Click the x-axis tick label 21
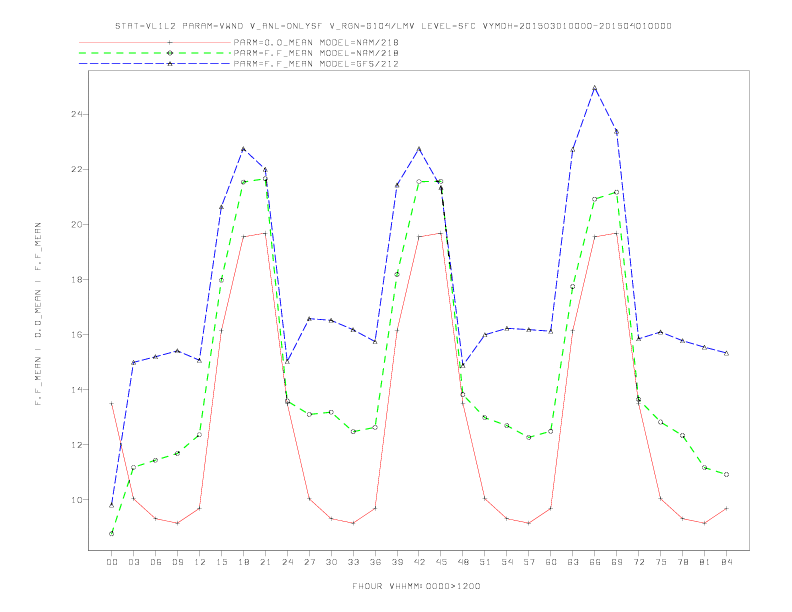Viewport: 792px width, 612px height. [x=265, y=562]
